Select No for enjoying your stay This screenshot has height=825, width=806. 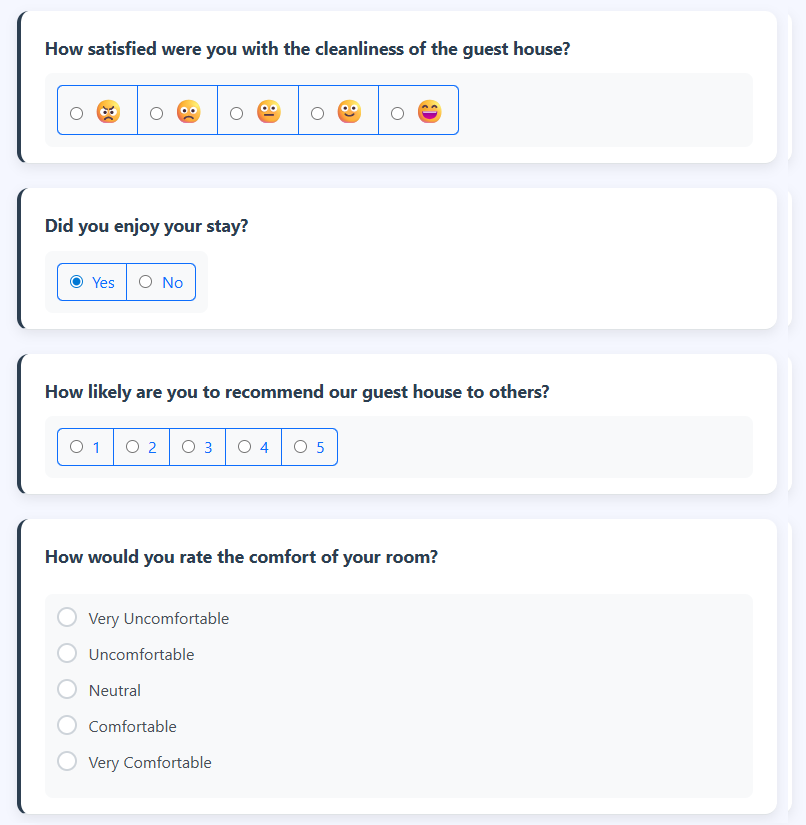click(x=146, y=282)
